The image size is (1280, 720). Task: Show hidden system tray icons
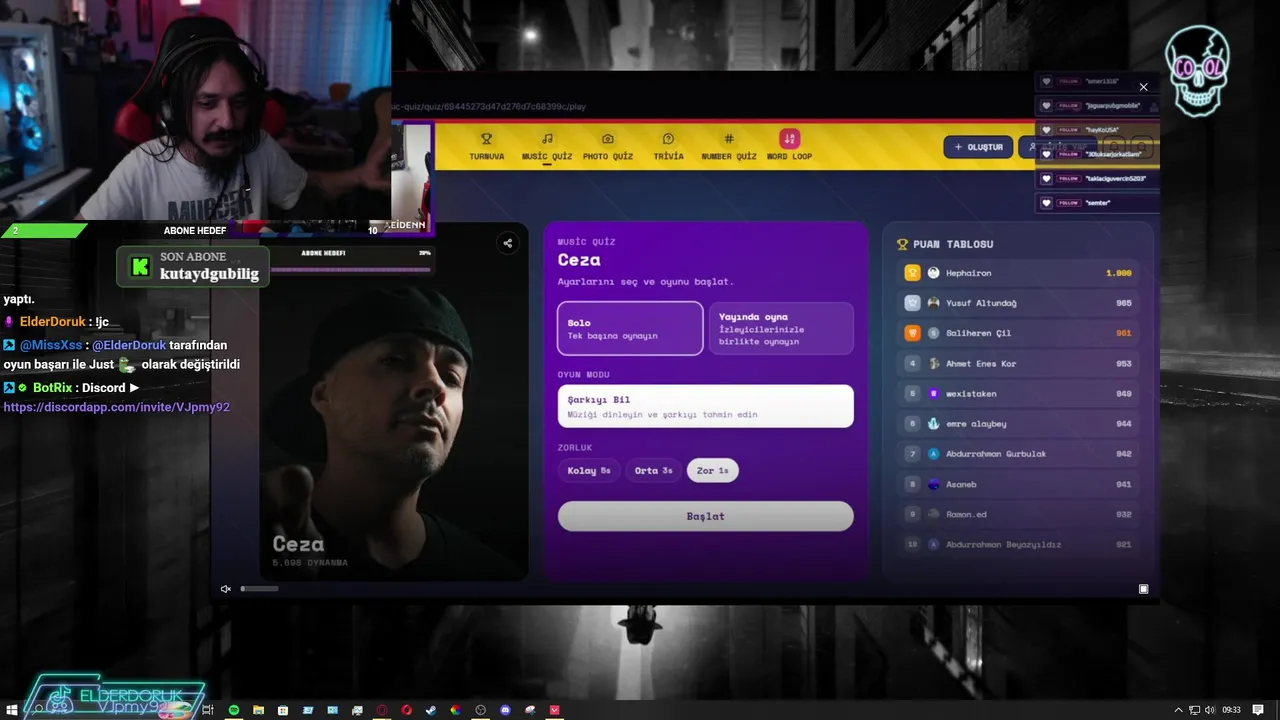pos(1178,710)
